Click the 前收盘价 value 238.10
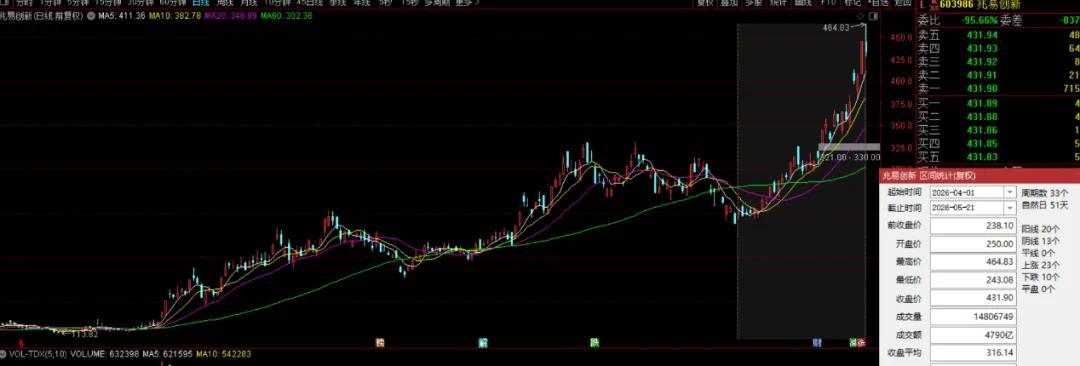The image size is (1080, 366). [973, 226]
